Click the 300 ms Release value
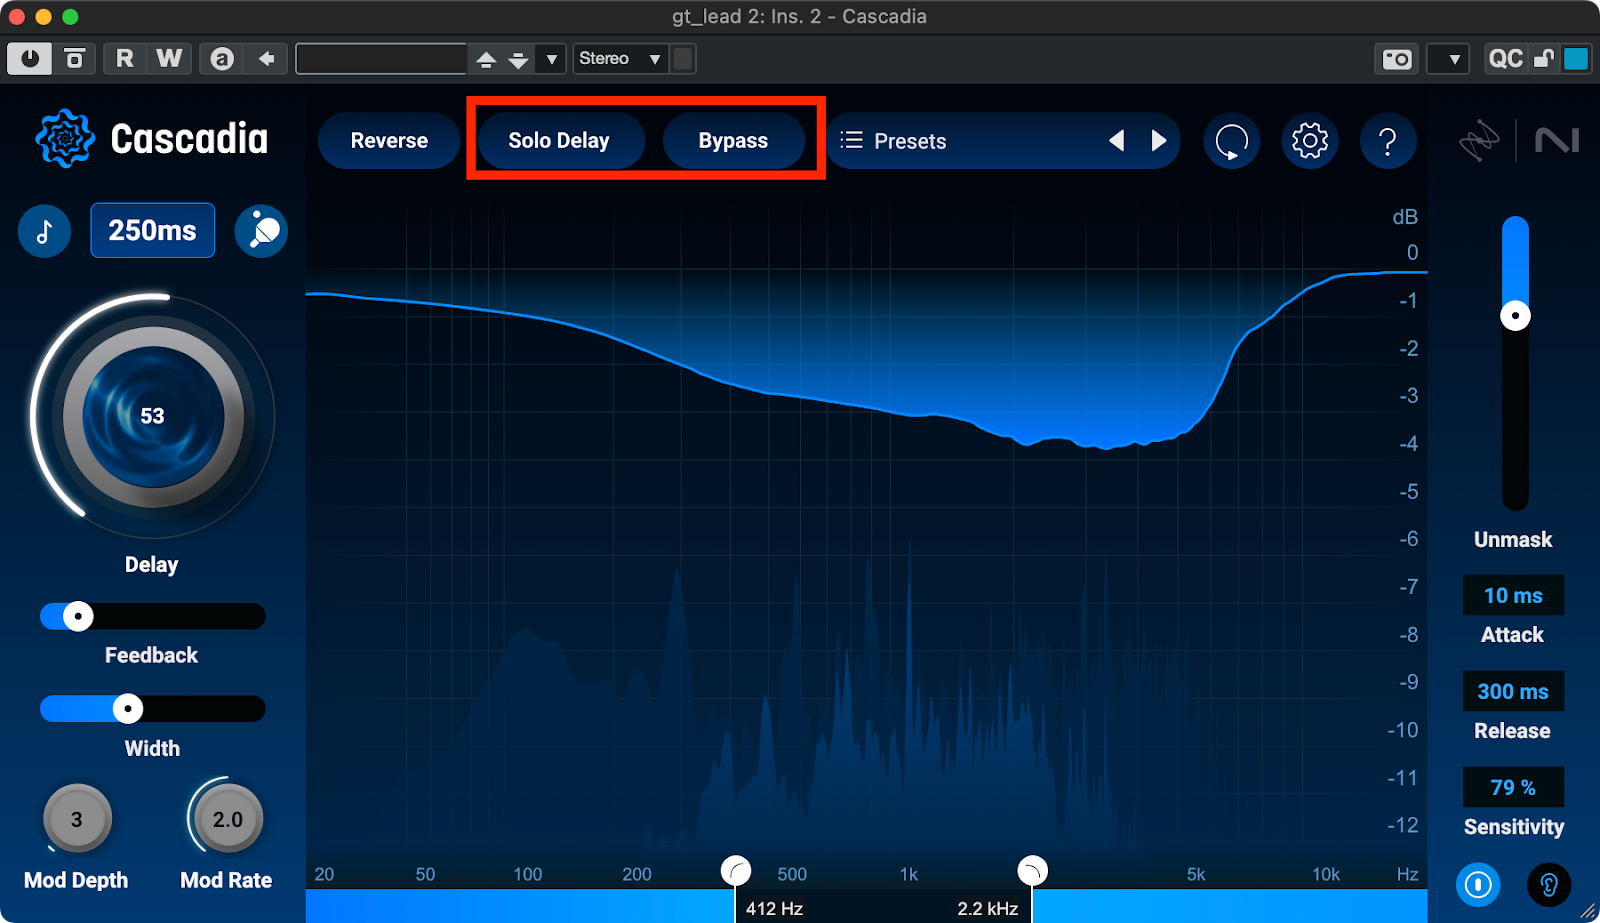 pos(1513,692)
